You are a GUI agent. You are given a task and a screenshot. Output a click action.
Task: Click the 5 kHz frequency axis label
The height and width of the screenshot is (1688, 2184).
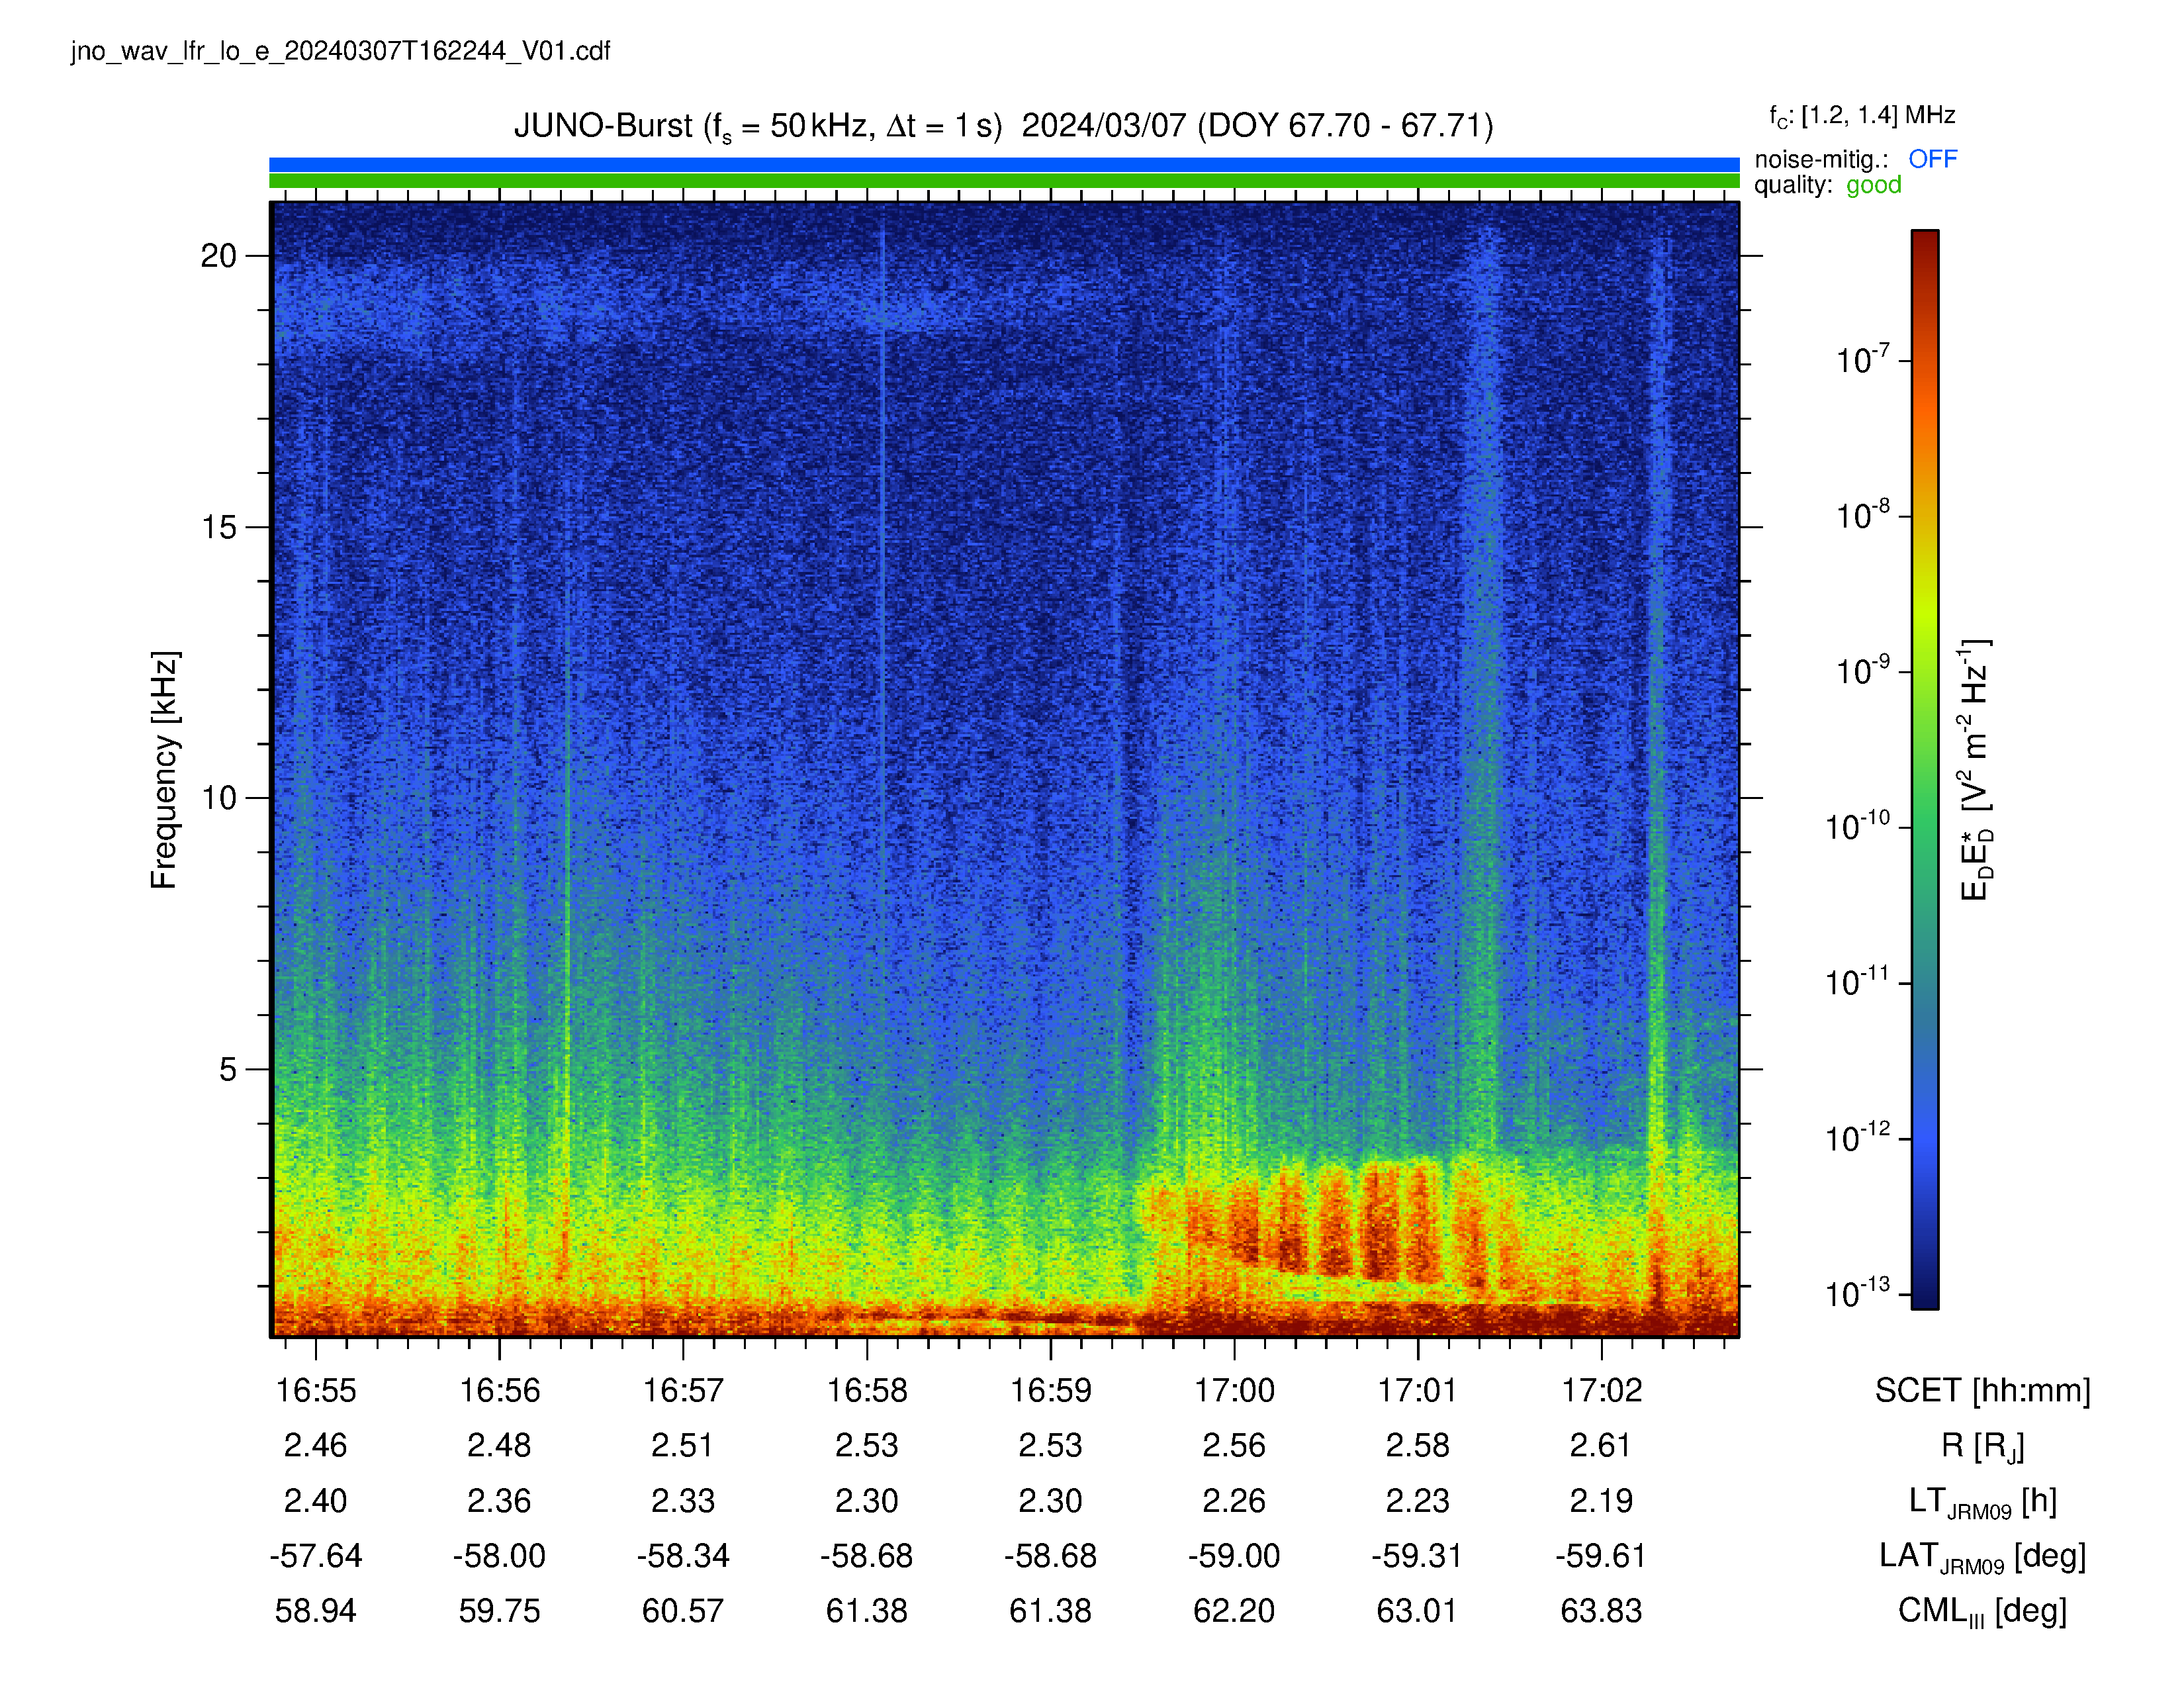point(228,1069)
